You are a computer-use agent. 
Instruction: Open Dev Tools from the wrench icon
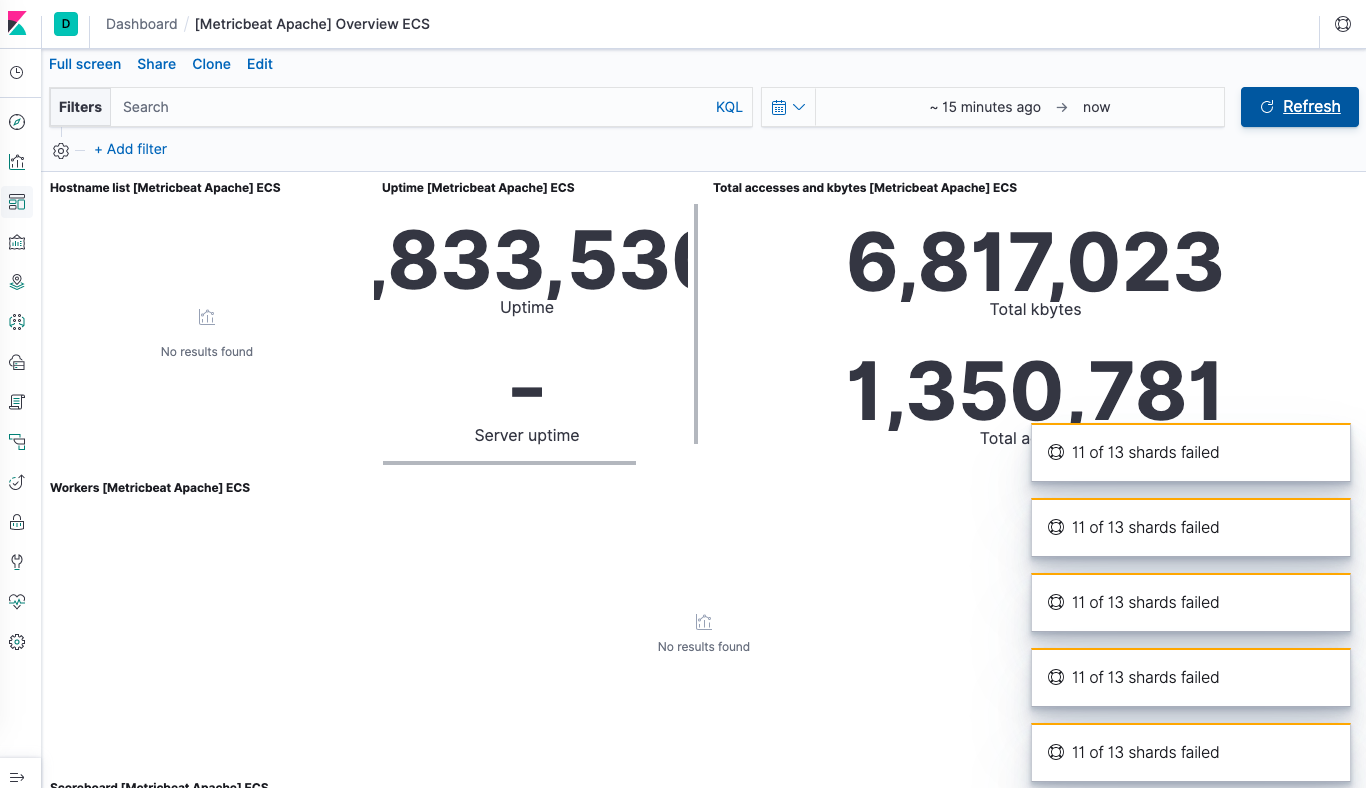click(17, 562)
